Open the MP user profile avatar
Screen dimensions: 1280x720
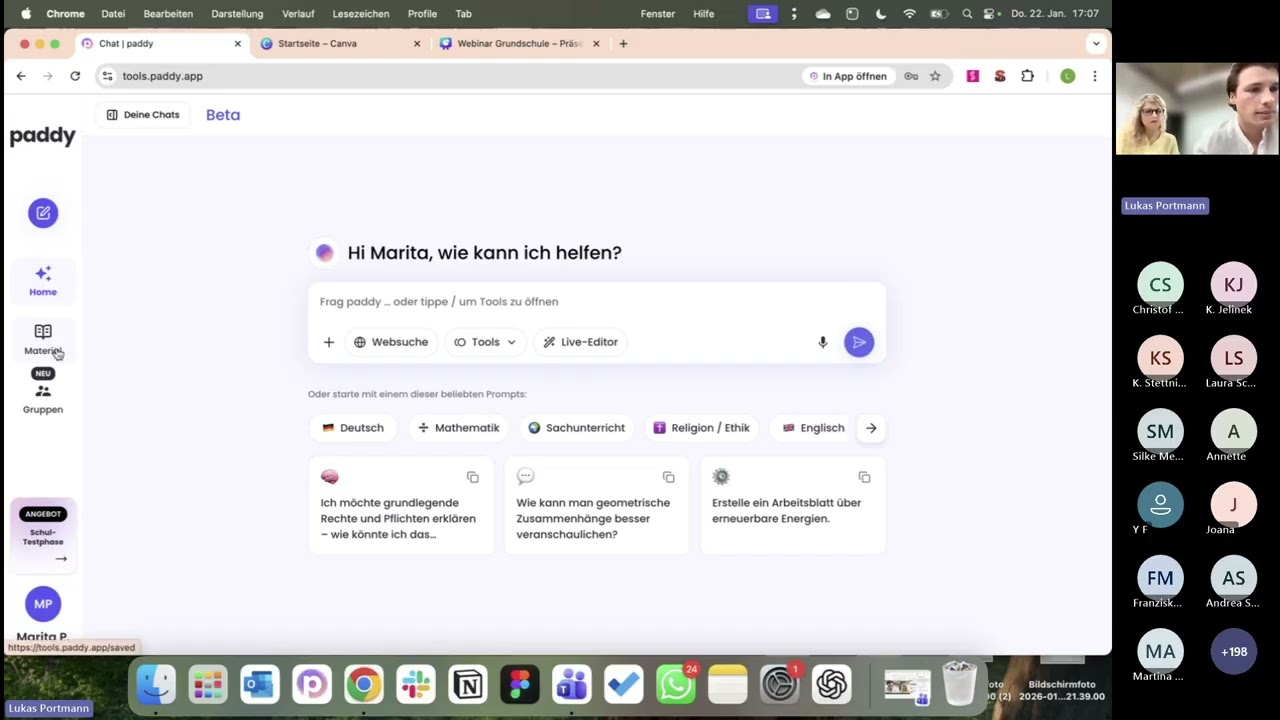[43, 604]
